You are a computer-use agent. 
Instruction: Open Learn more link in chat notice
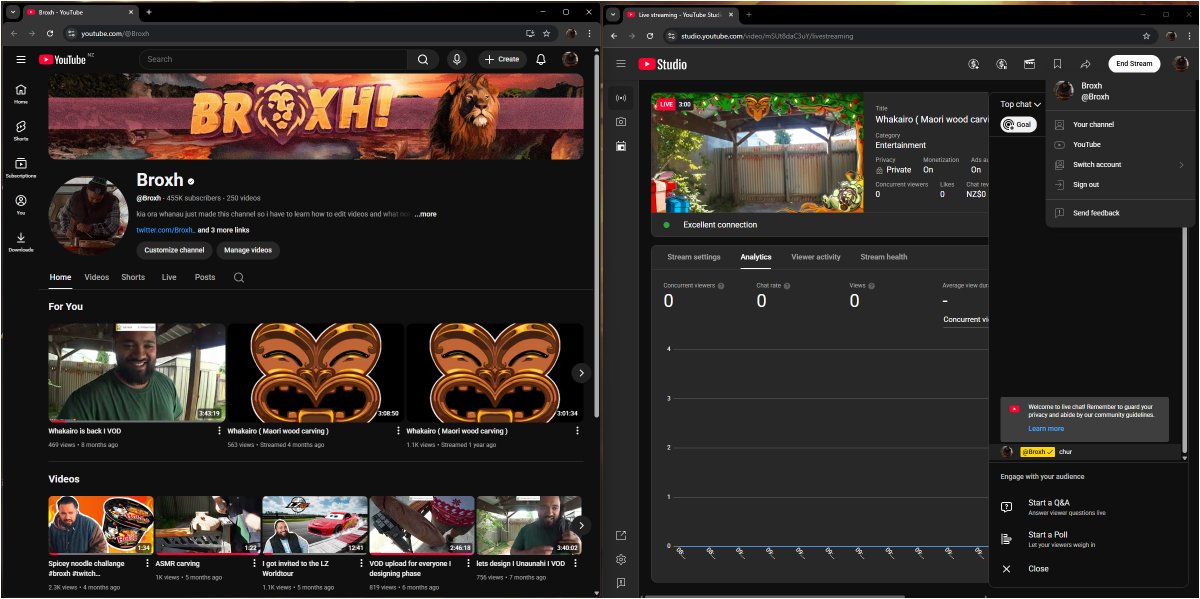click(1046, 429)
